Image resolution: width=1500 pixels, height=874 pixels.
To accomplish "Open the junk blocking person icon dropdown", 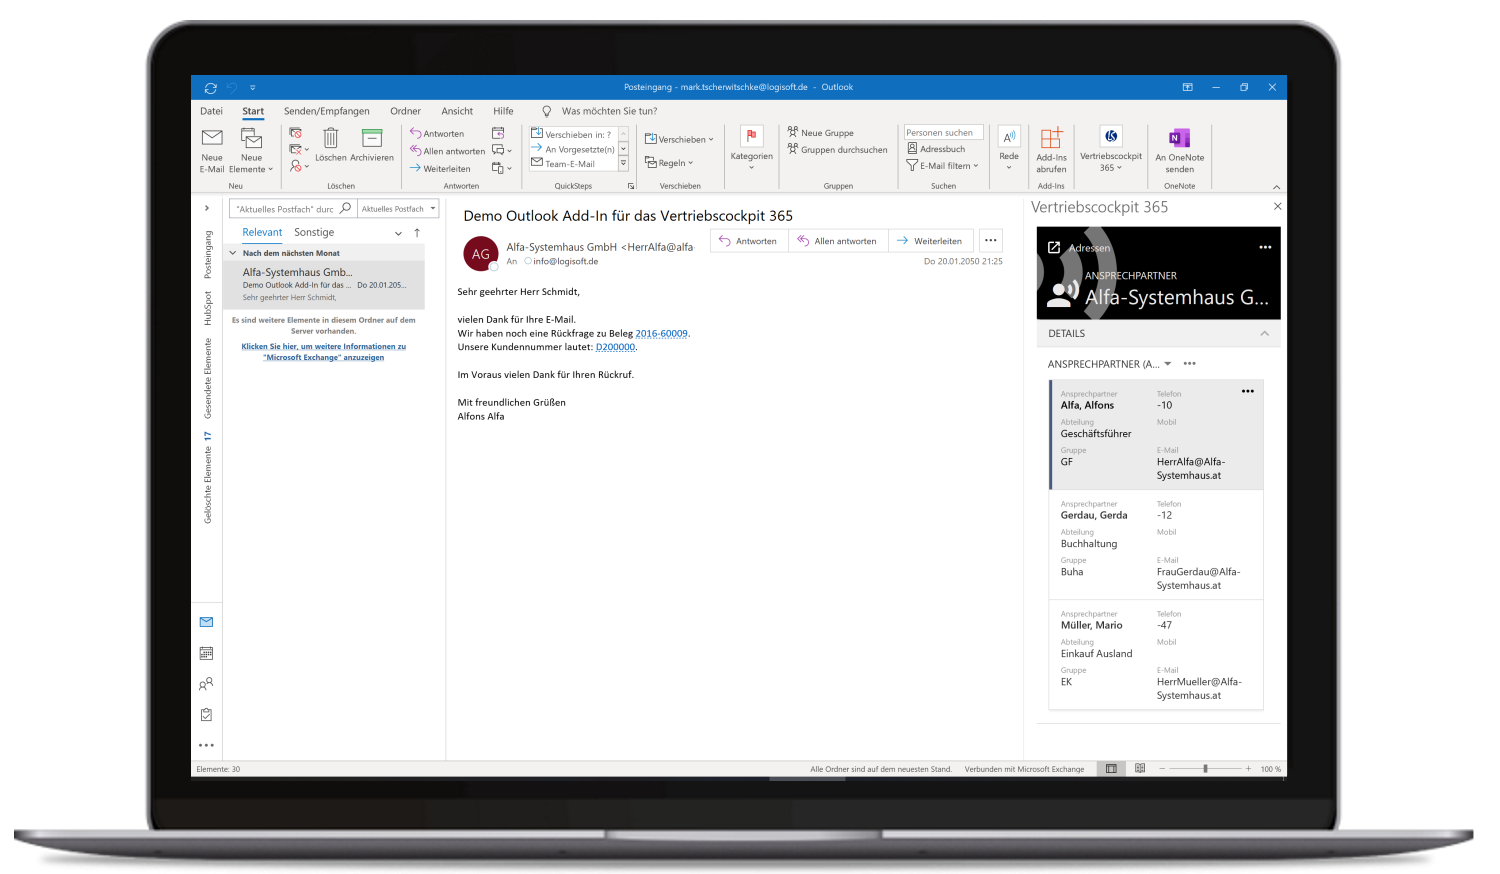I will [299, 166].
